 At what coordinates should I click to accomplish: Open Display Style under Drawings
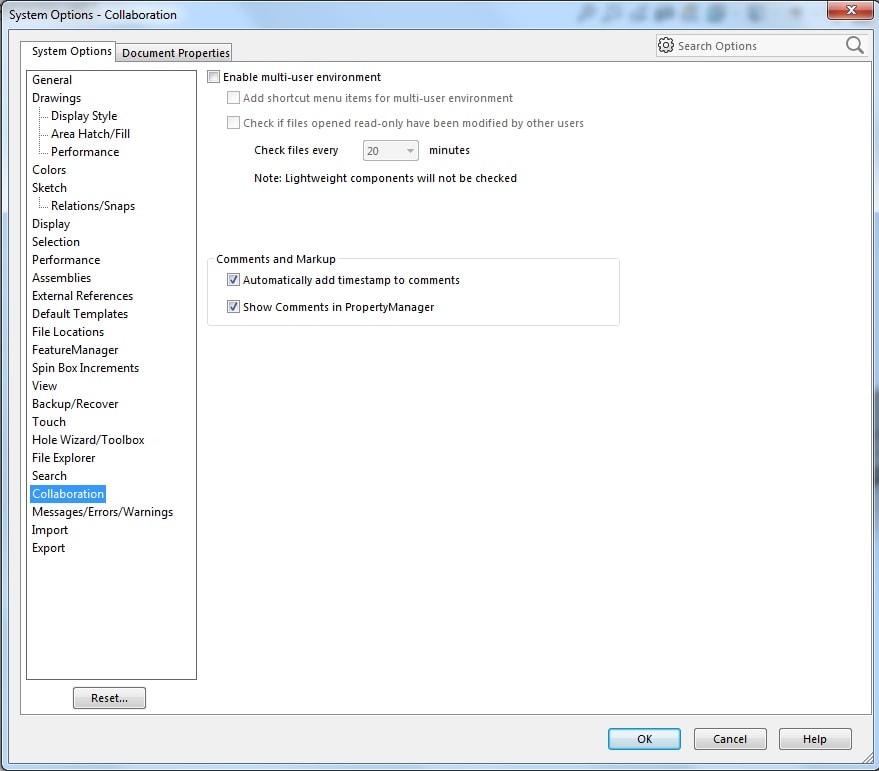coord(84,116)
